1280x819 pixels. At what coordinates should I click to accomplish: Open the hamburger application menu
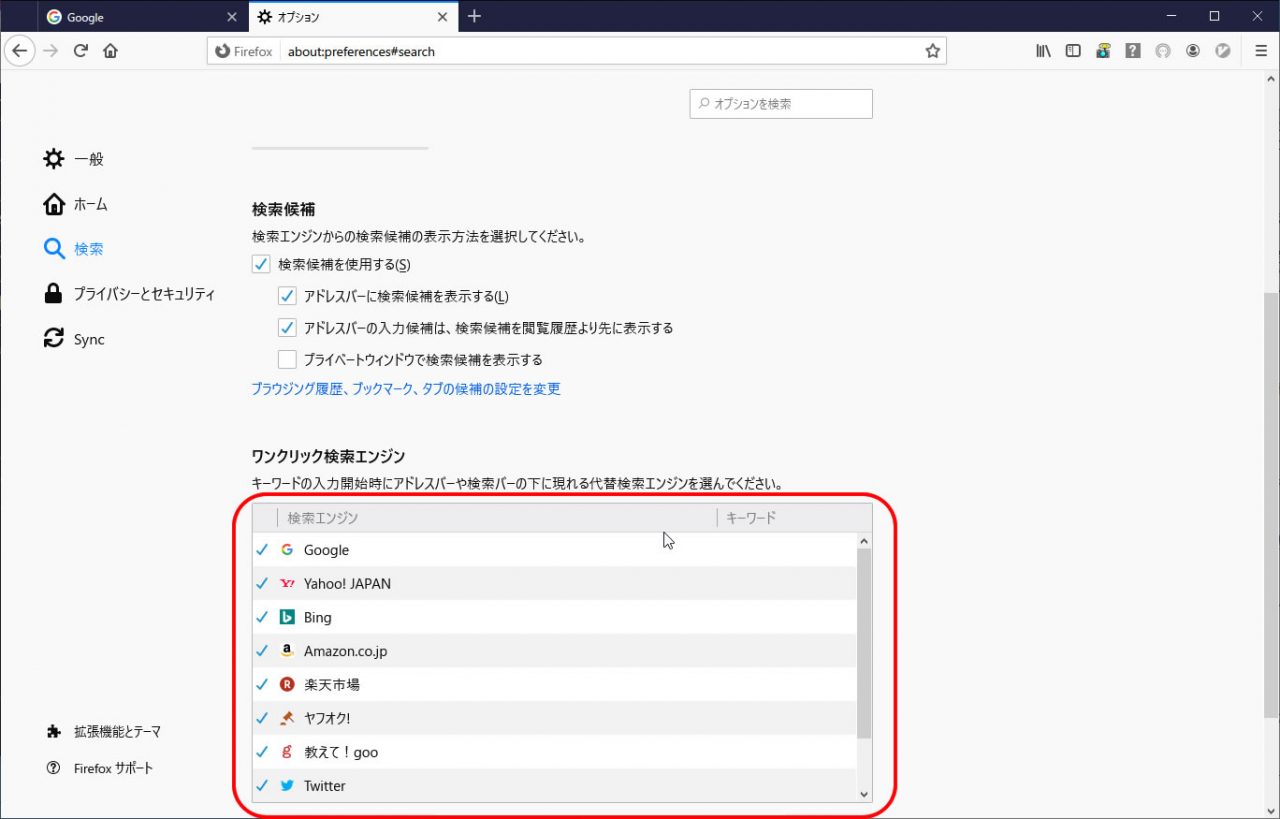click(x=1260, y=51)
